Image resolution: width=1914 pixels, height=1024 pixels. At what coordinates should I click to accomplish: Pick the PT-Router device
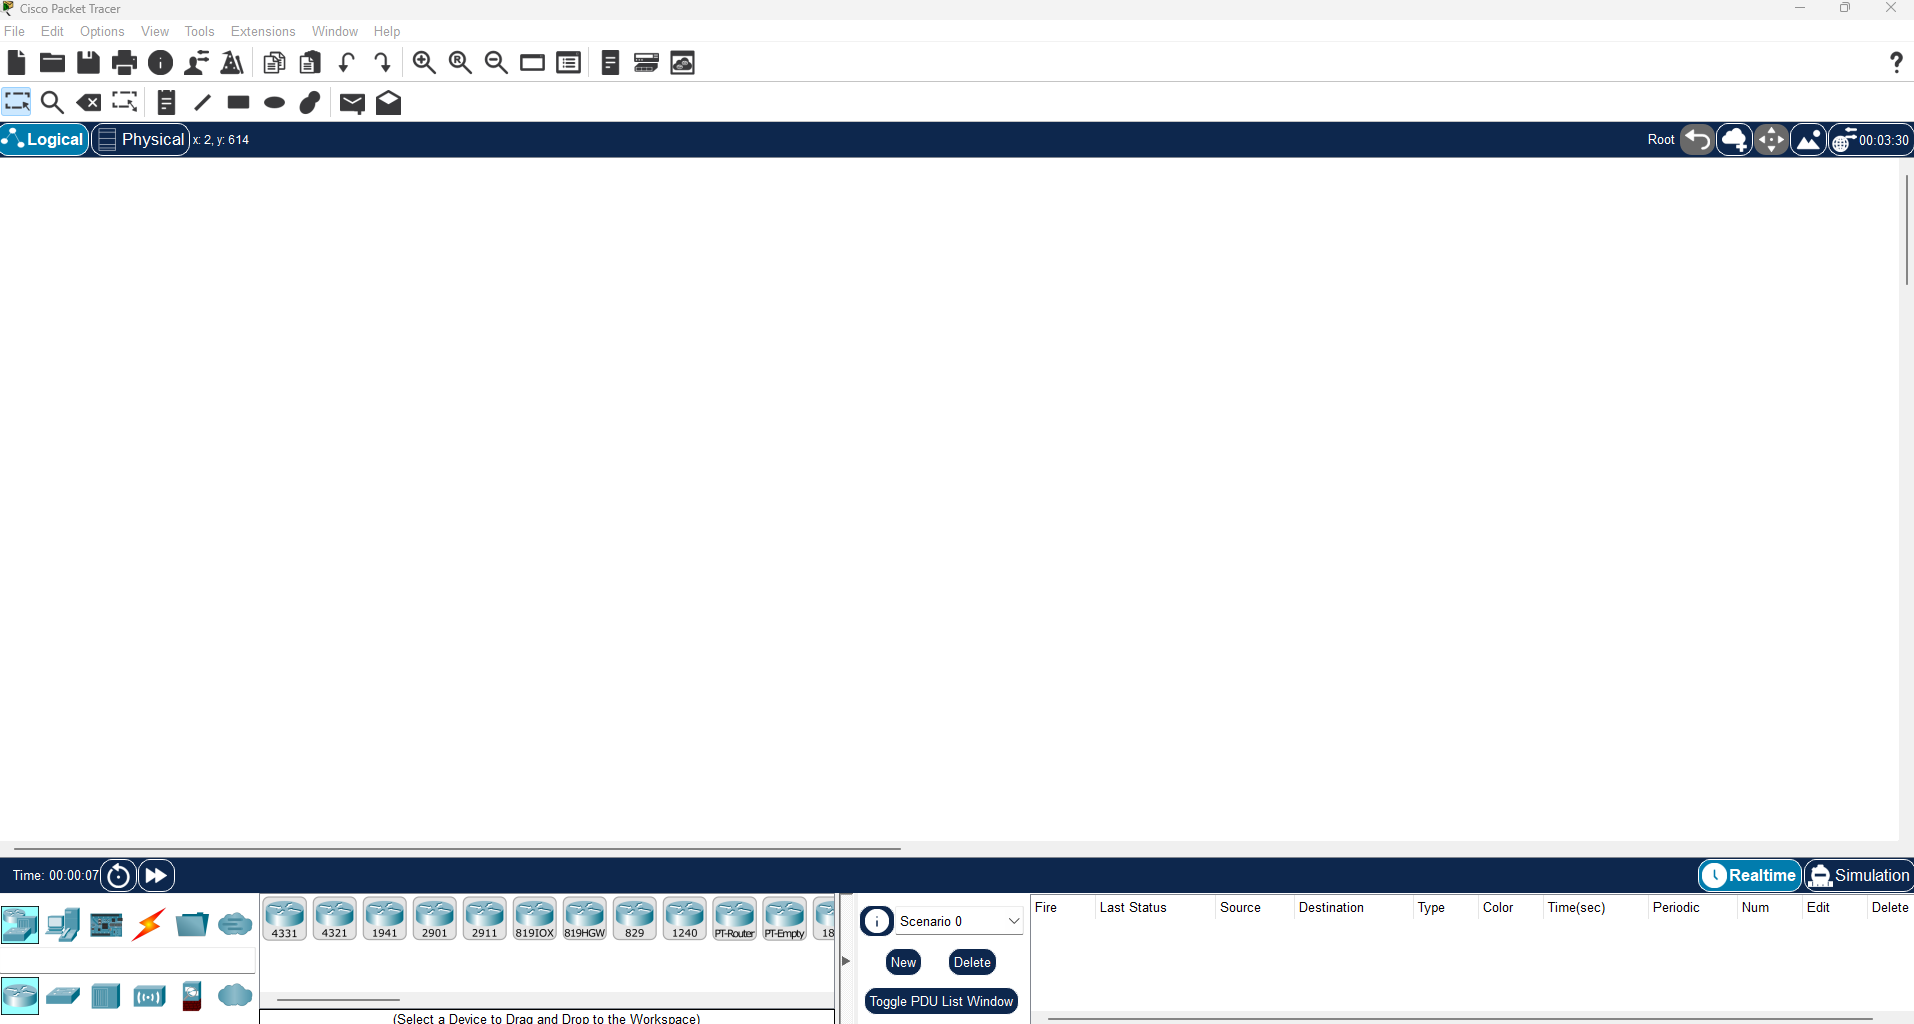(x=735, y=919)
